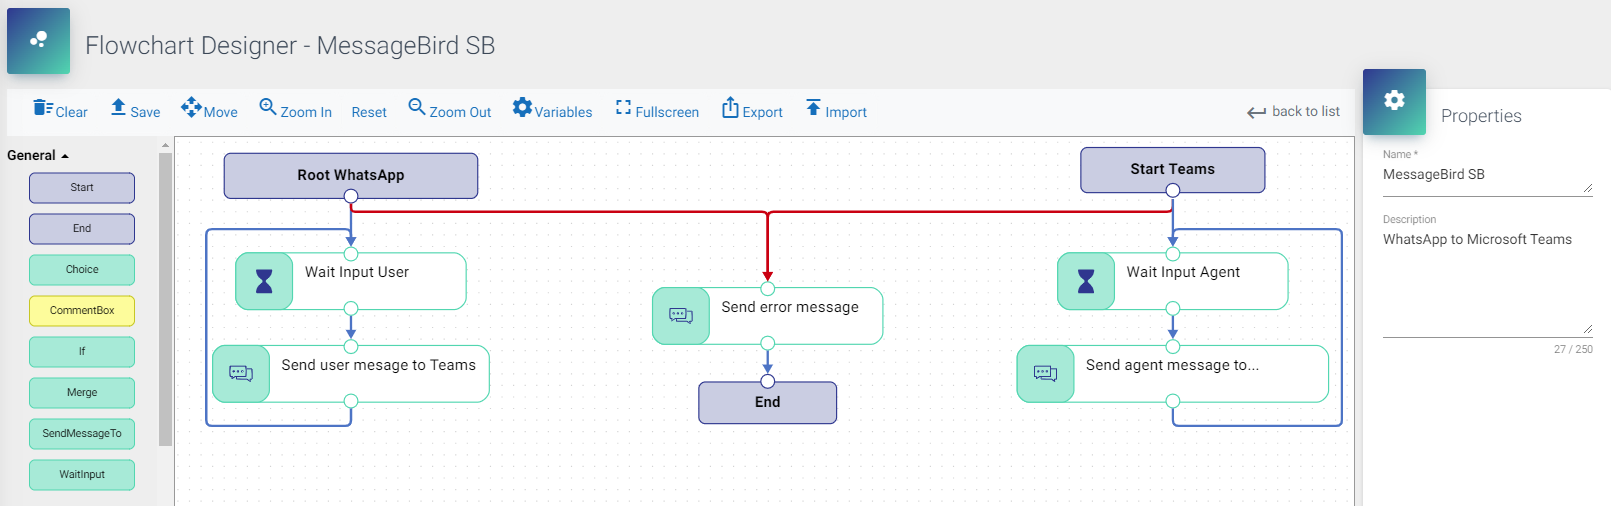Image resolution: width=1611 pixels, height=506 pixels.
Task: Pick the yellow CommentBox palette item
Action: pyautogui.click(x=82, y=311)
